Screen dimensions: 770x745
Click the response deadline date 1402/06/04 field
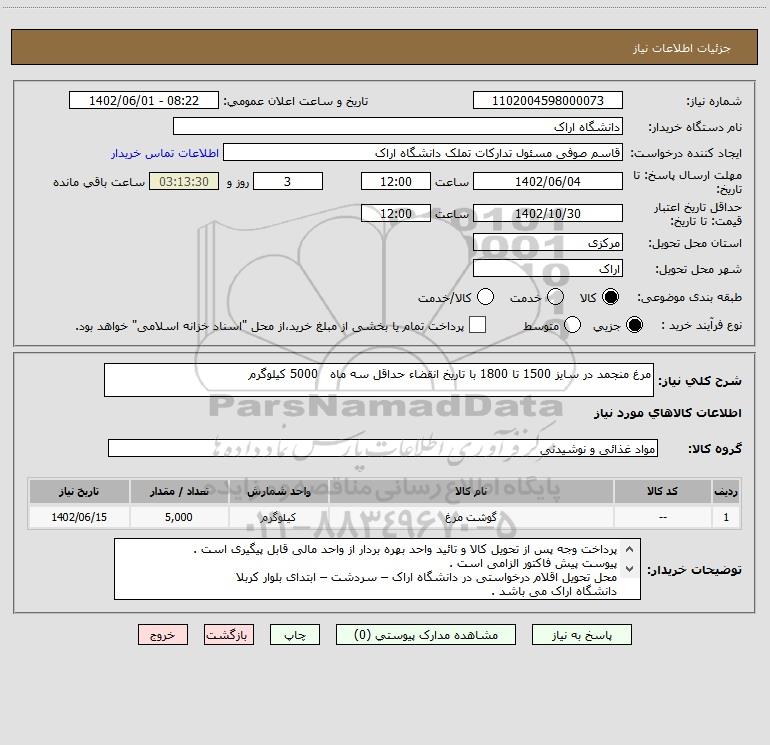tap(548, 181)
